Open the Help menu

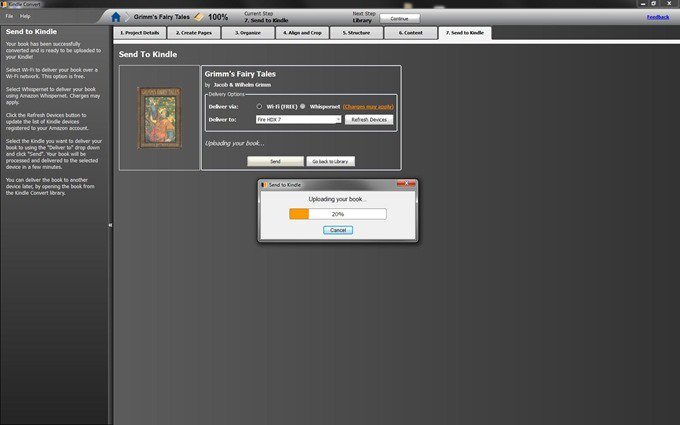point(25,16)
